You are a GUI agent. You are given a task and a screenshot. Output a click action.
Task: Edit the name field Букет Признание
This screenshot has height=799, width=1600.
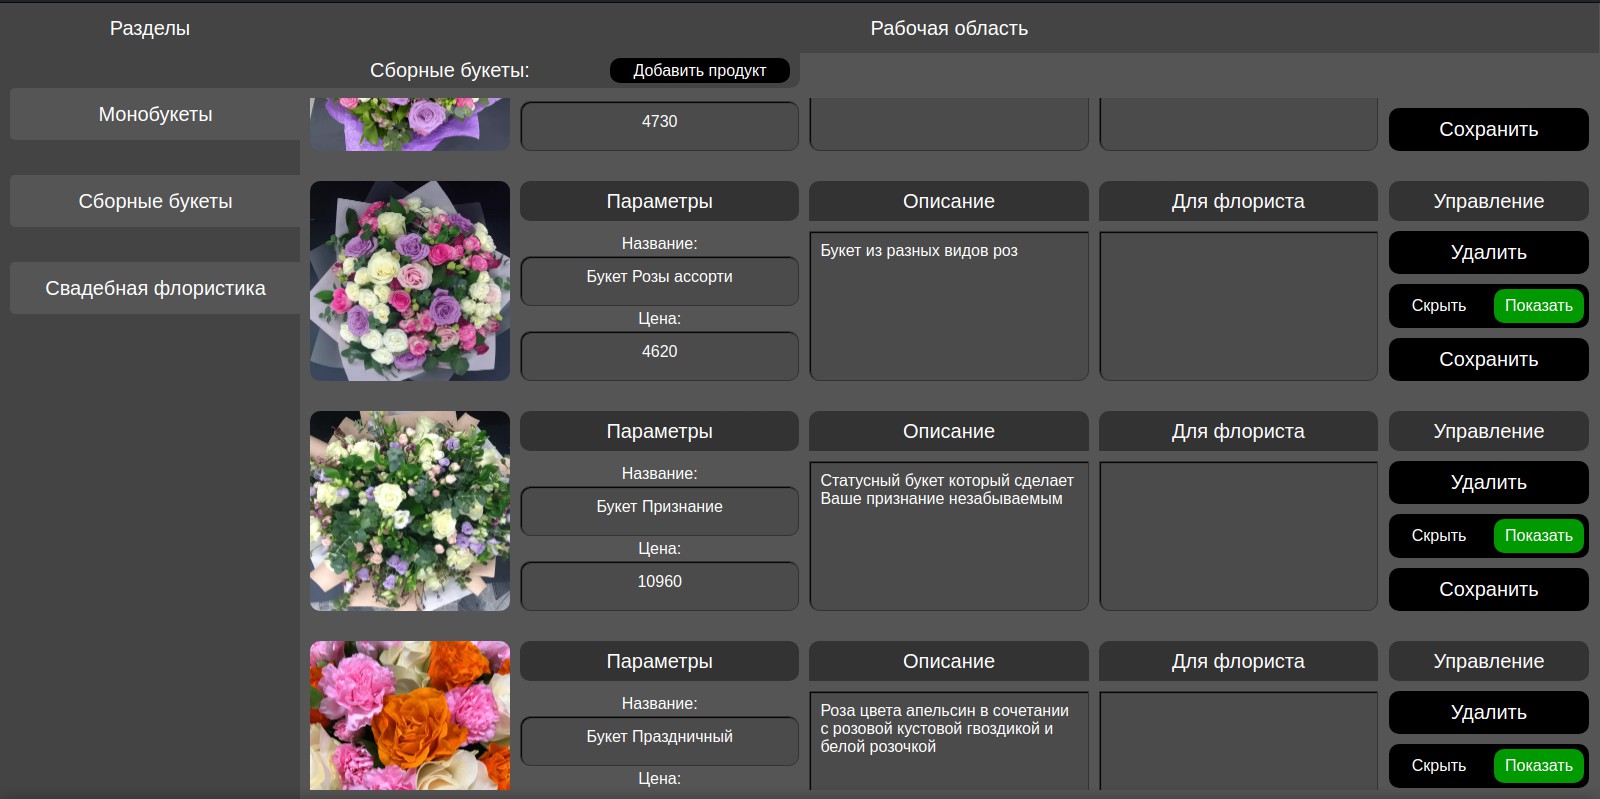pyautogui.click(x=660, y=510)
